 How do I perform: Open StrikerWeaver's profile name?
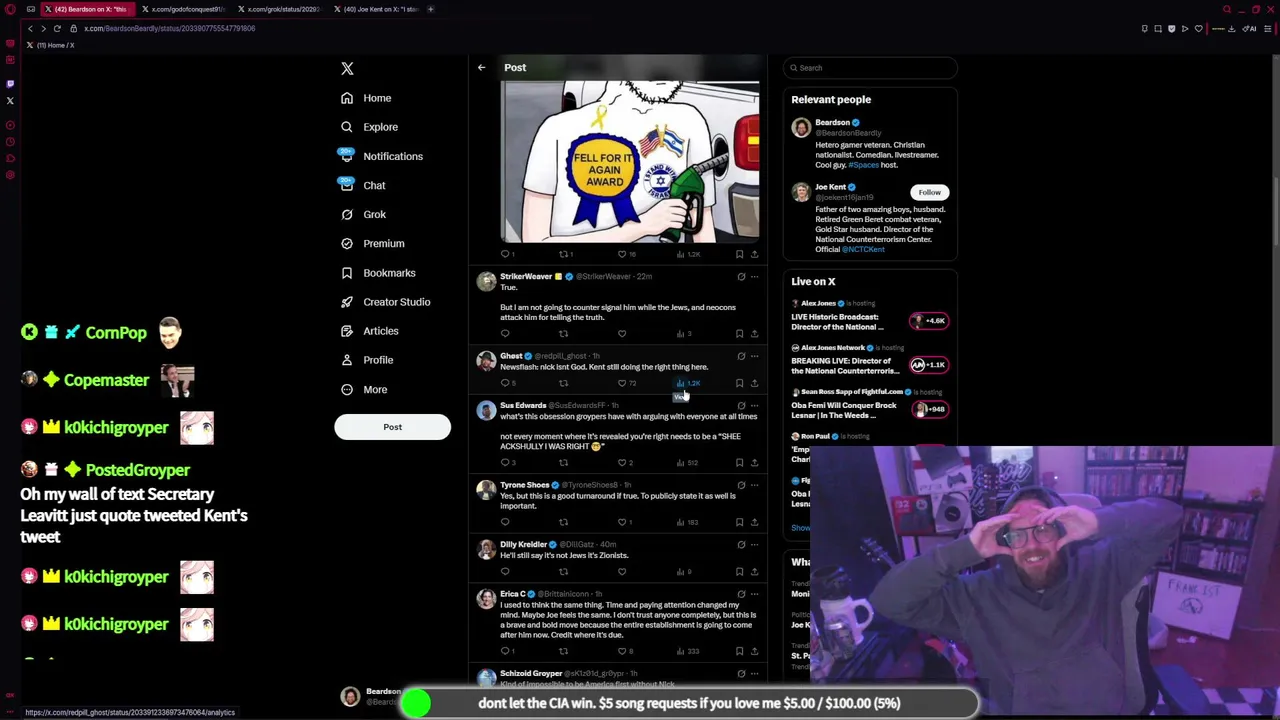(x=526, y=276)
